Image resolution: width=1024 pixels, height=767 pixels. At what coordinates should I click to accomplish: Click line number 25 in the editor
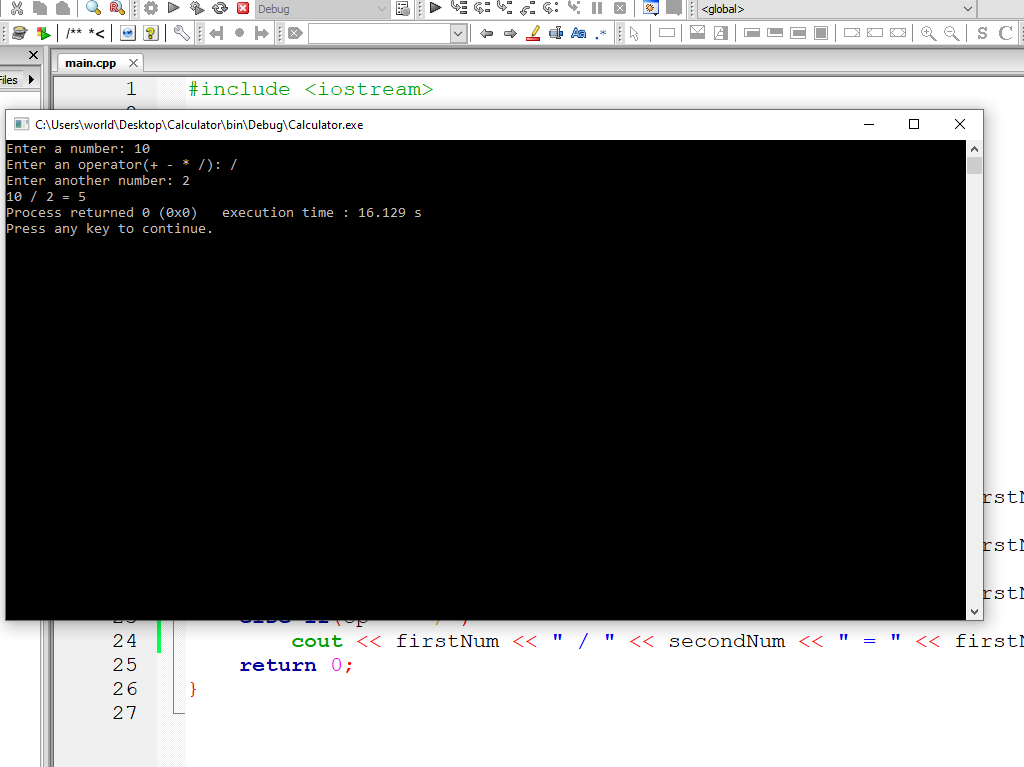pyautogui.click(x=125, y=665)
